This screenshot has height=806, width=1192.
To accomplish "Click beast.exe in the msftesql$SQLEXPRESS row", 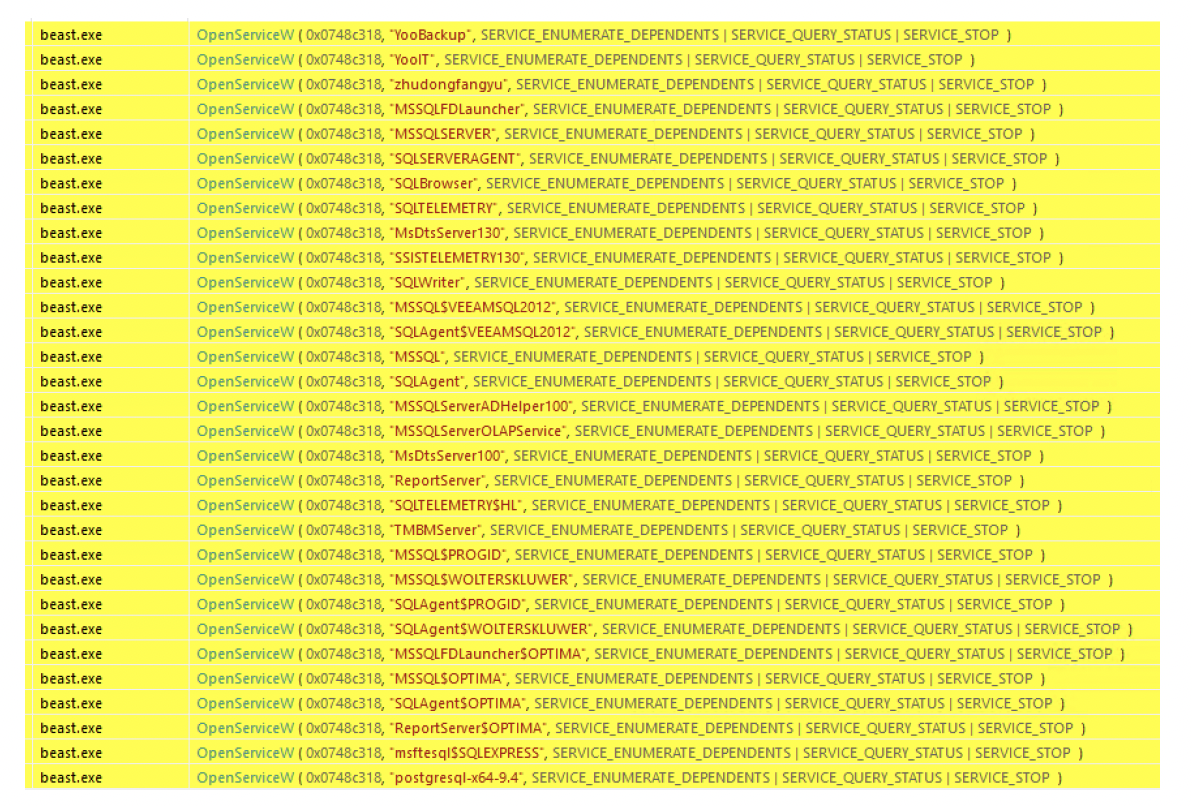I will point(71,753).
